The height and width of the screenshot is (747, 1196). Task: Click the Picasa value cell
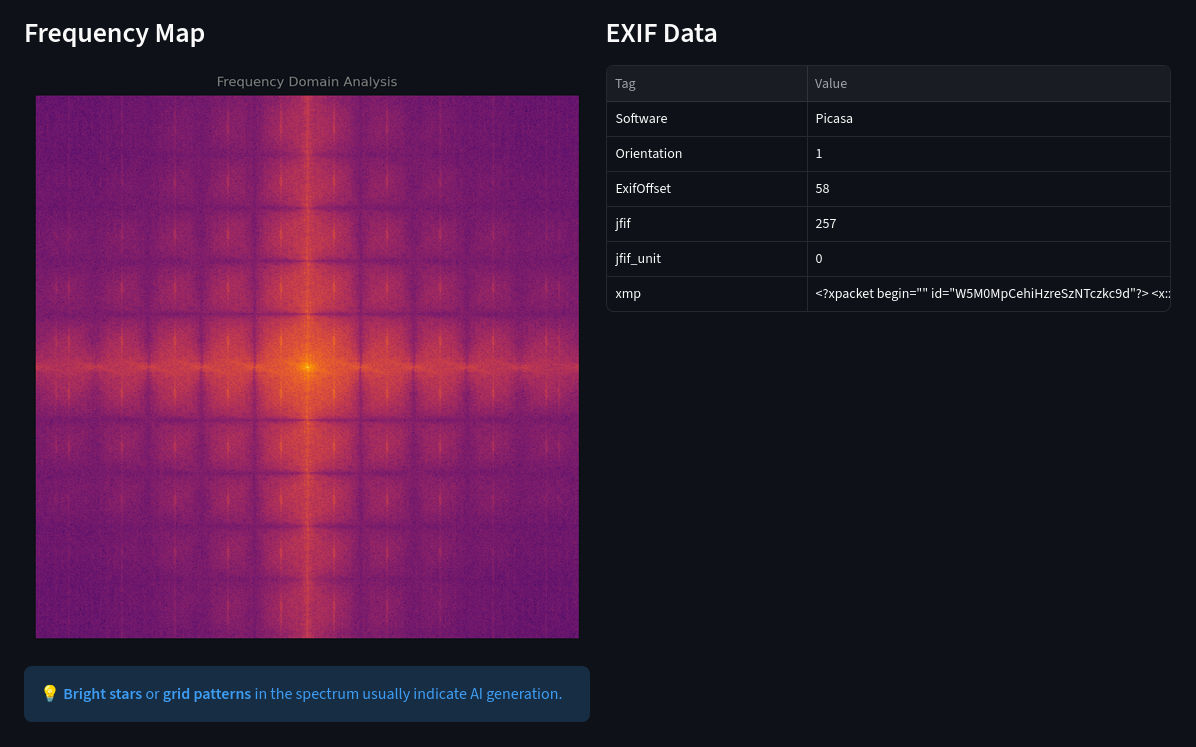[x=834, y=118]
